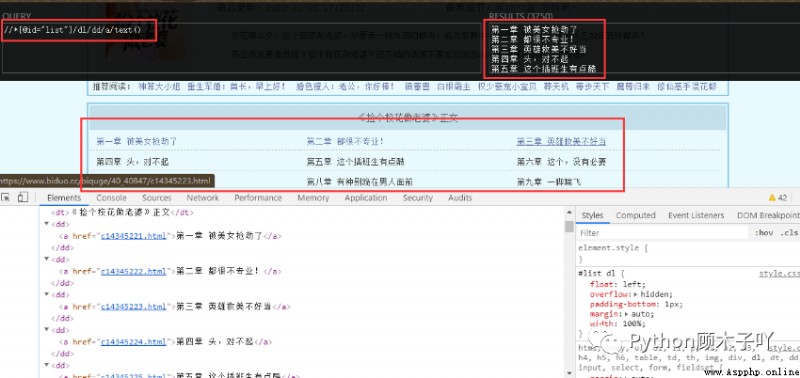Focus the Styles Filter input field
Screen dimensions: 800x378
tap(663, 233)
